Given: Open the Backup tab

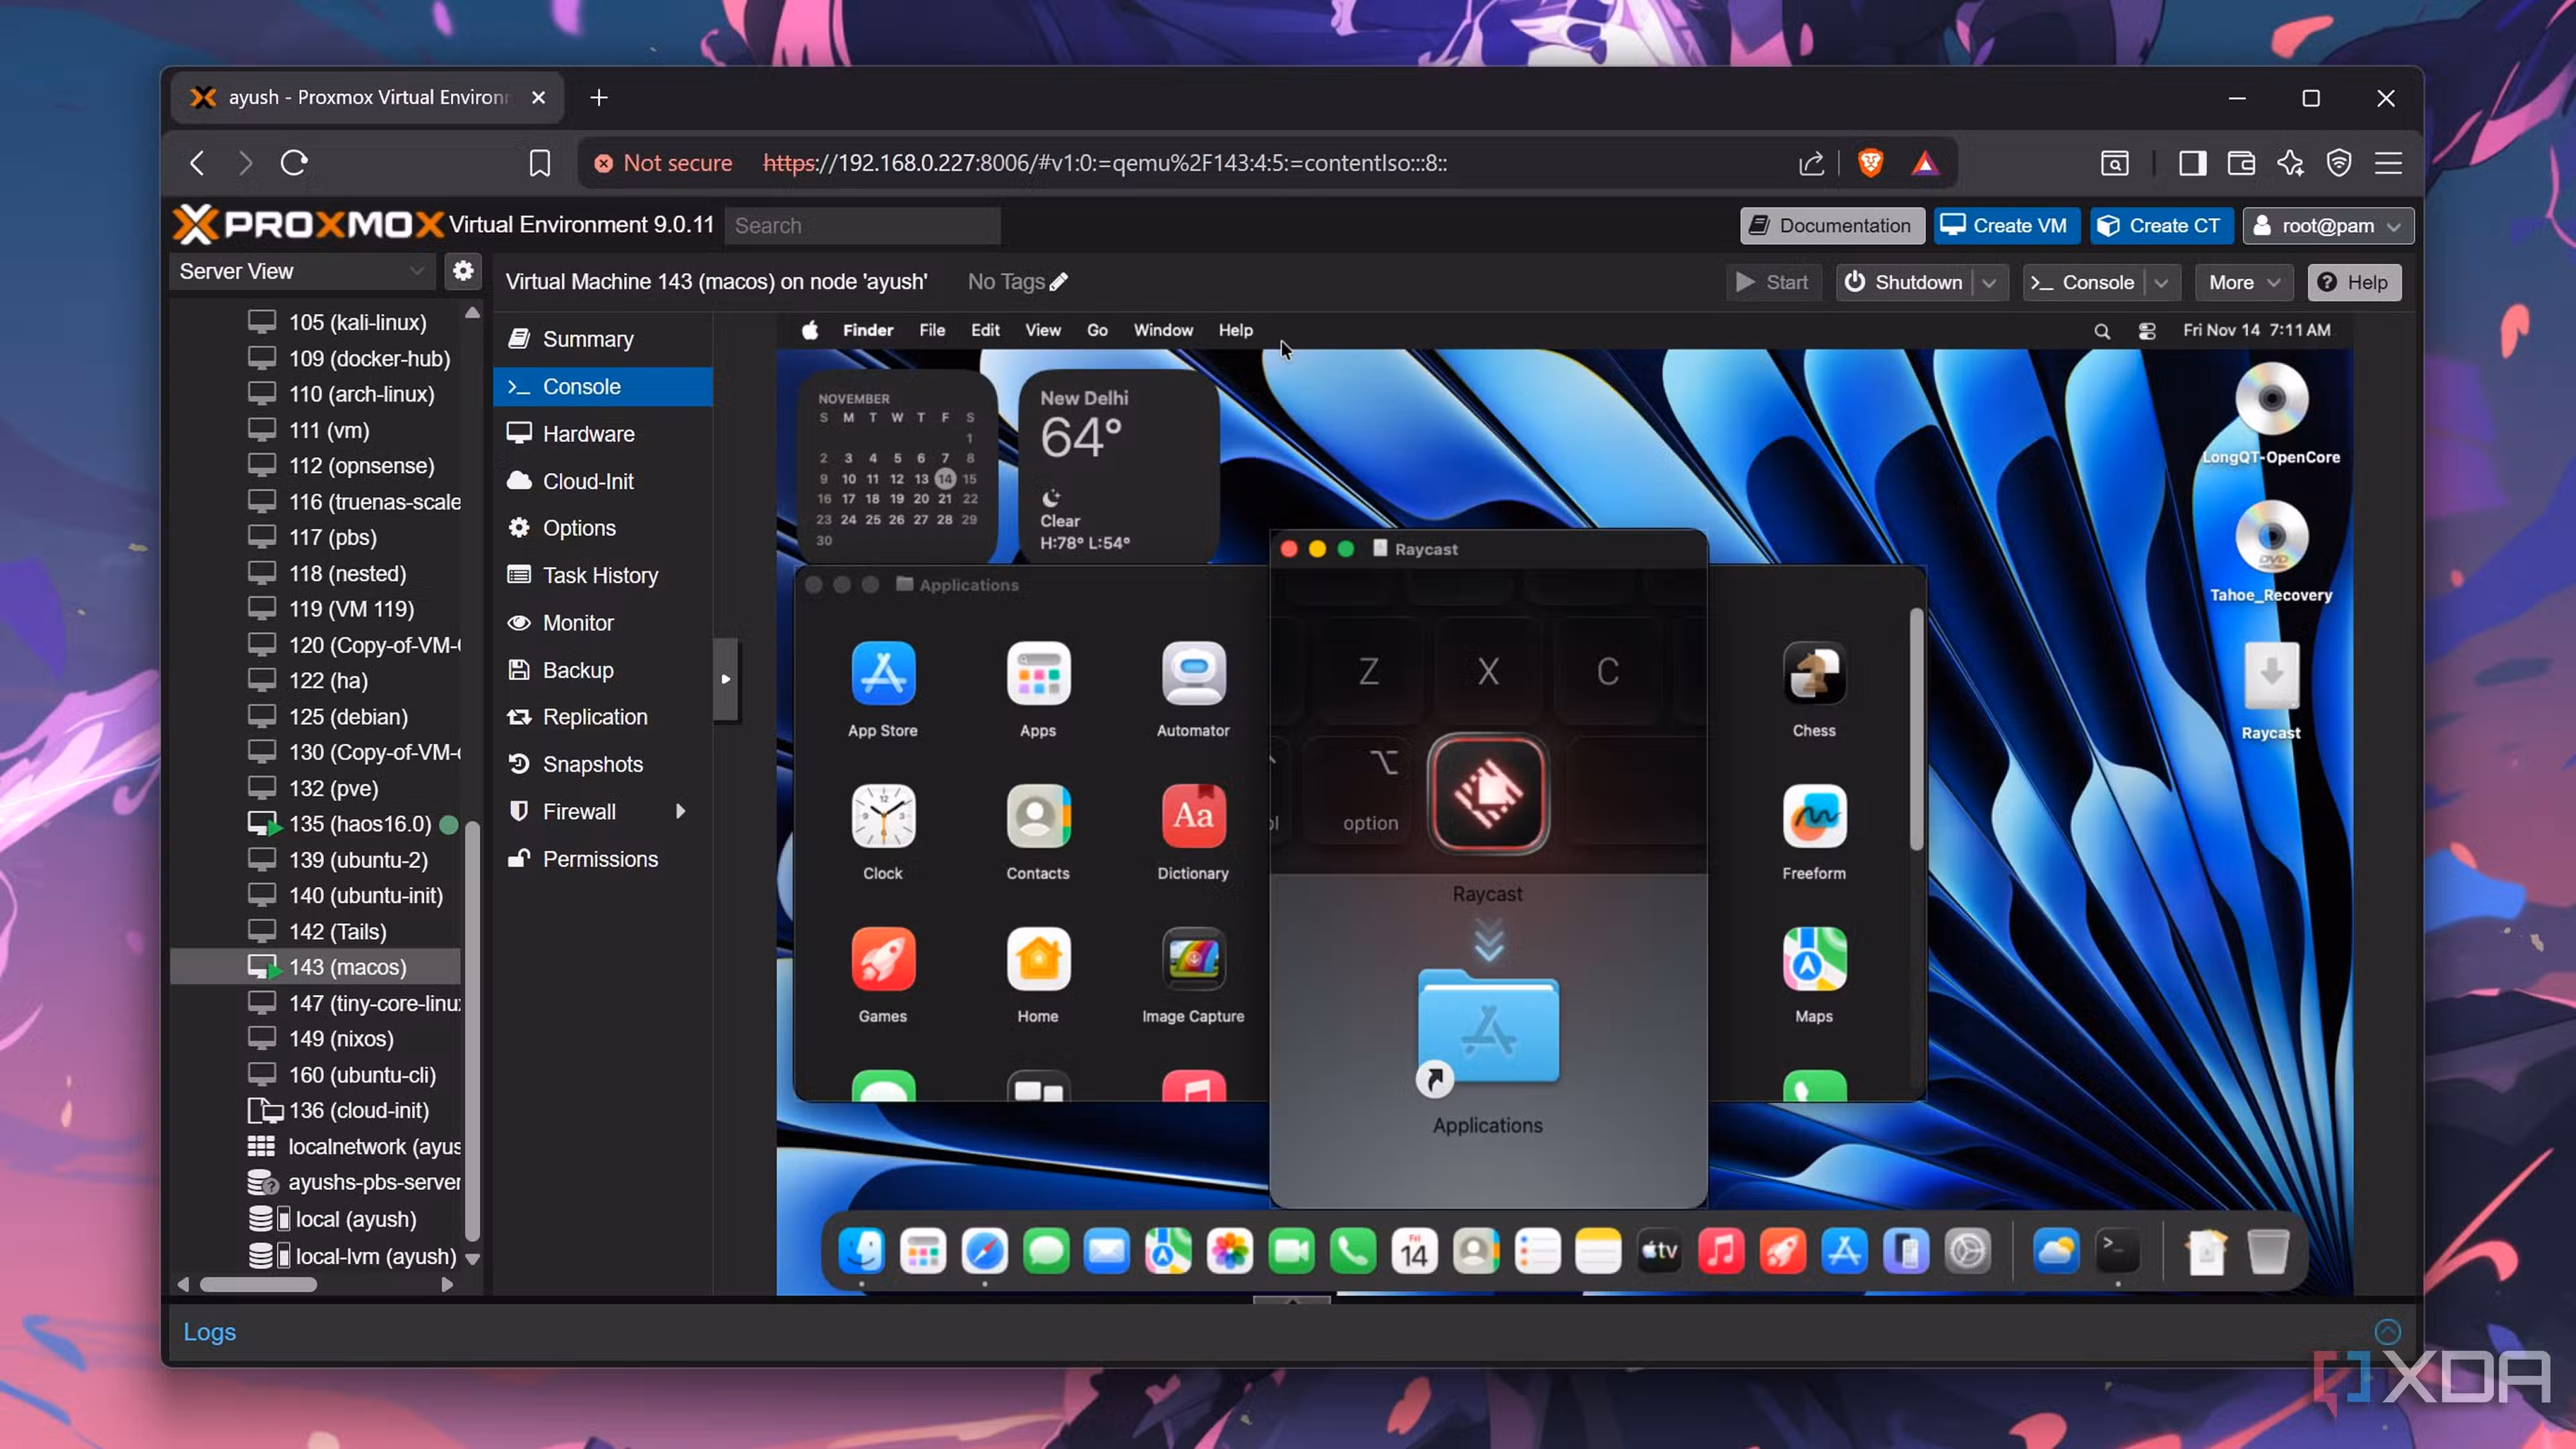Looking at the screenshot, I should coord(602,670).
